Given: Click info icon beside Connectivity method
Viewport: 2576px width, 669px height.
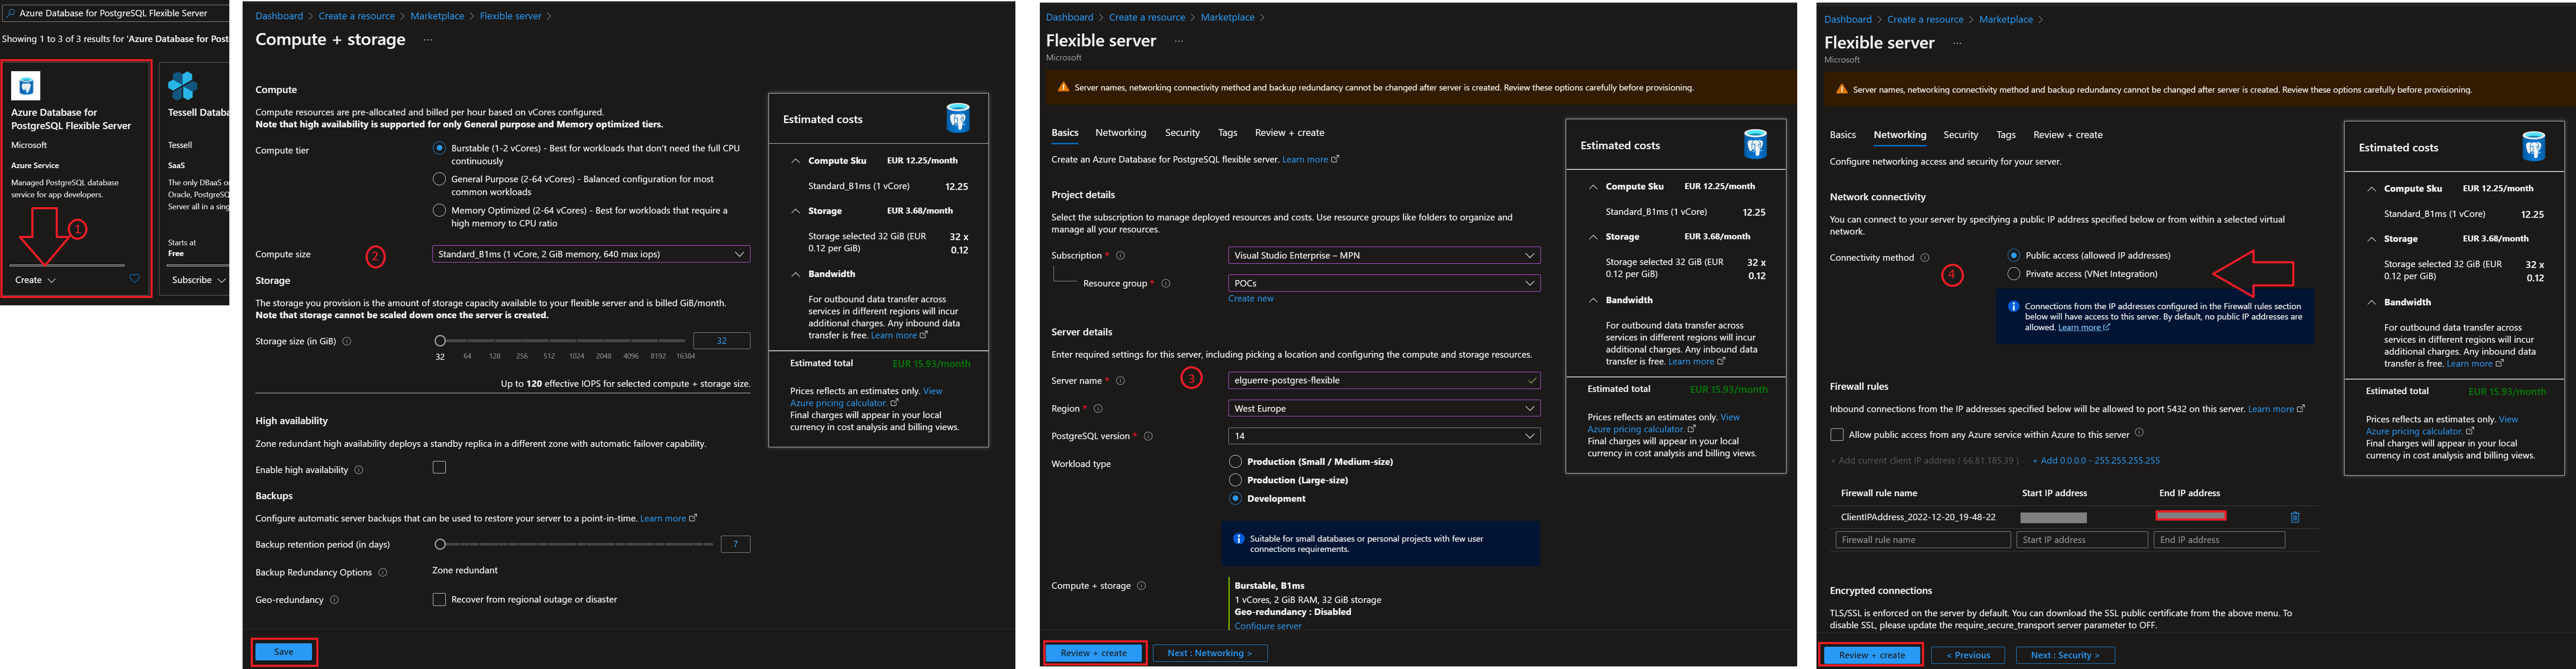Looking at the screenshot, I should point(1925,258).
